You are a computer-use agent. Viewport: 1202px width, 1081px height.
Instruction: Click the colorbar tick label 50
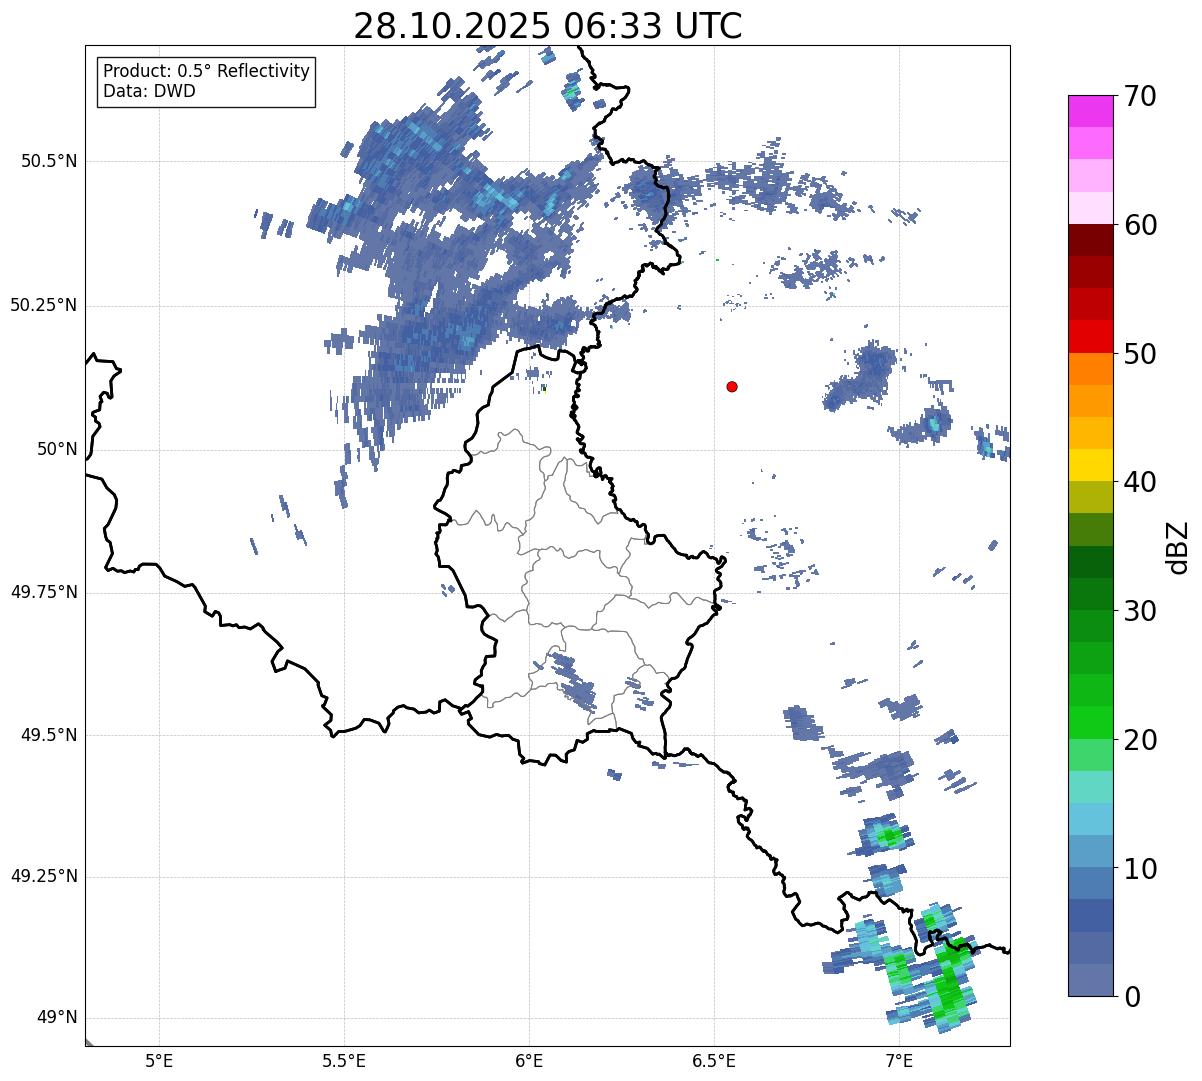click(1140, 354)
